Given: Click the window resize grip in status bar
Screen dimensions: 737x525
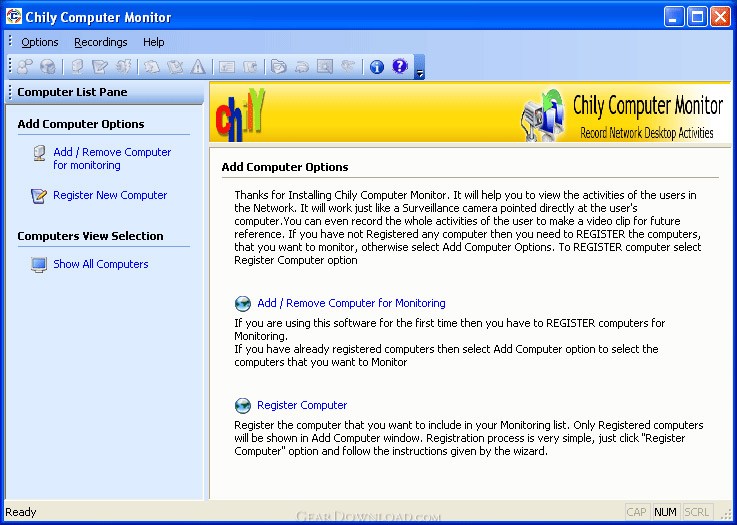Looking at the screenshot, I should 728,515.
